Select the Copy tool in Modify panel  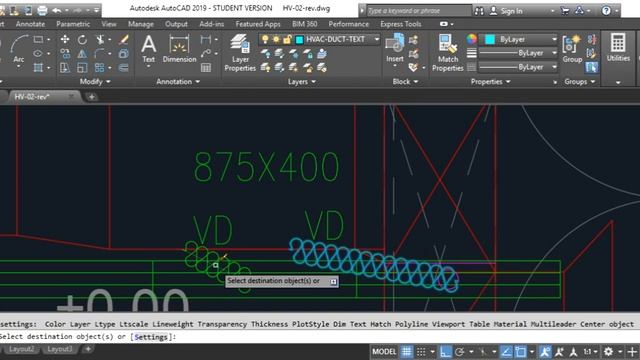[x=65, y=53]
